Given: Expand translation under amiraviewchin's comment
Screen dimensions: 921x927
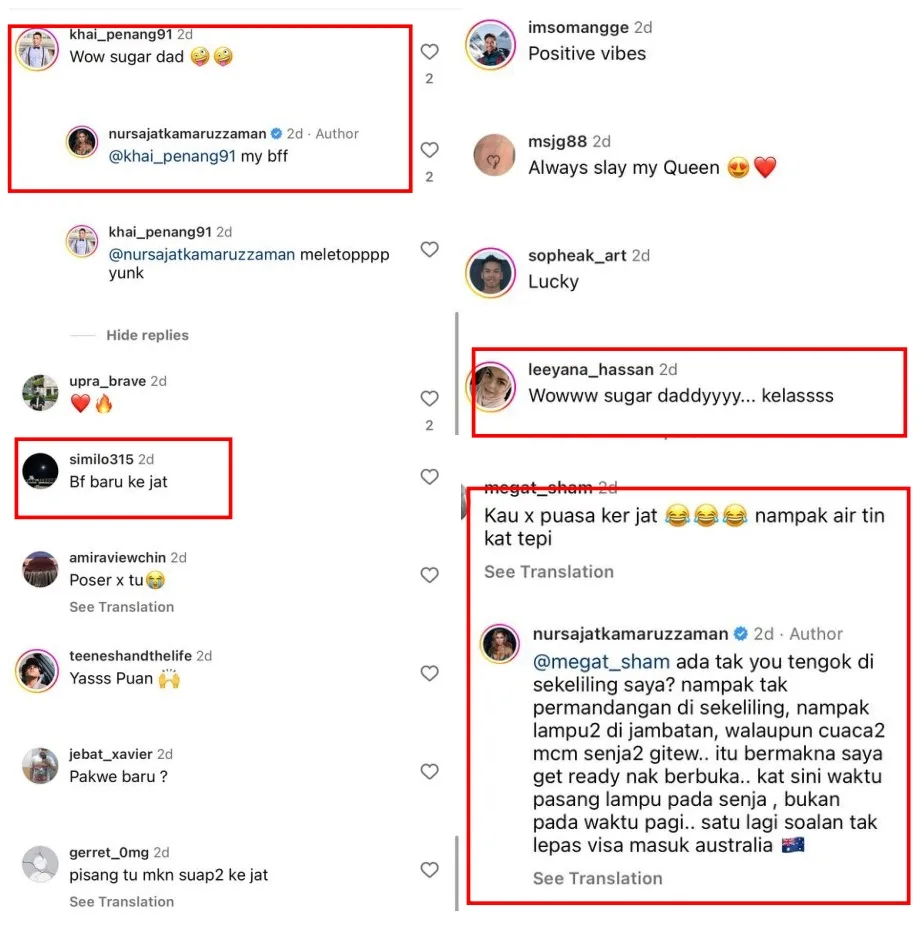Looking at the screenshot, I should [x=121, y=607].
